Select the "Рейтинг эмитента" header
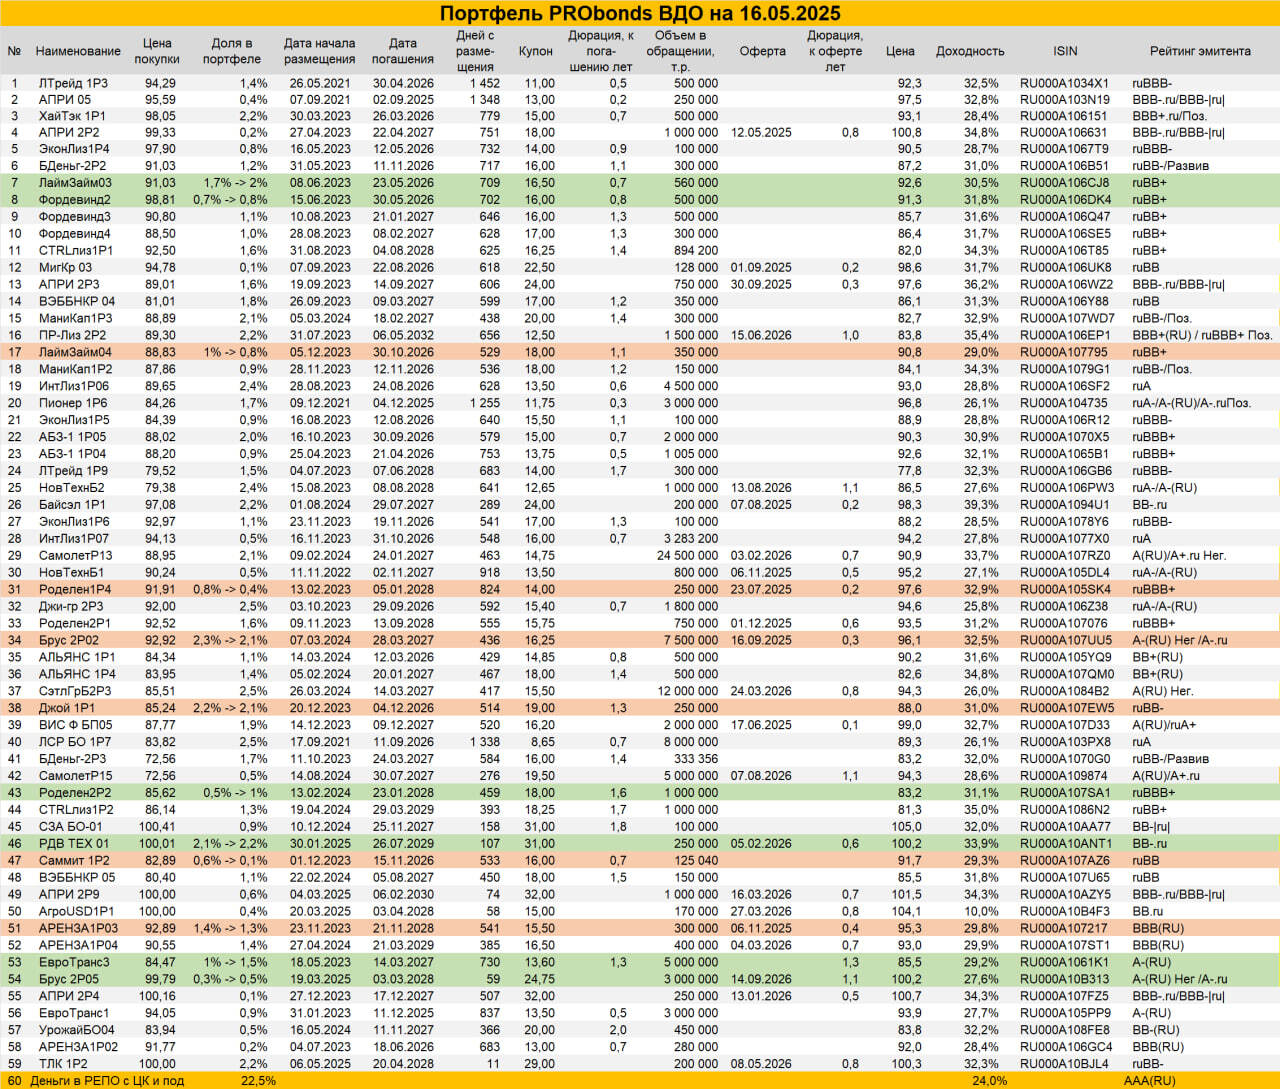1280x1089 pixels. 1200,51
